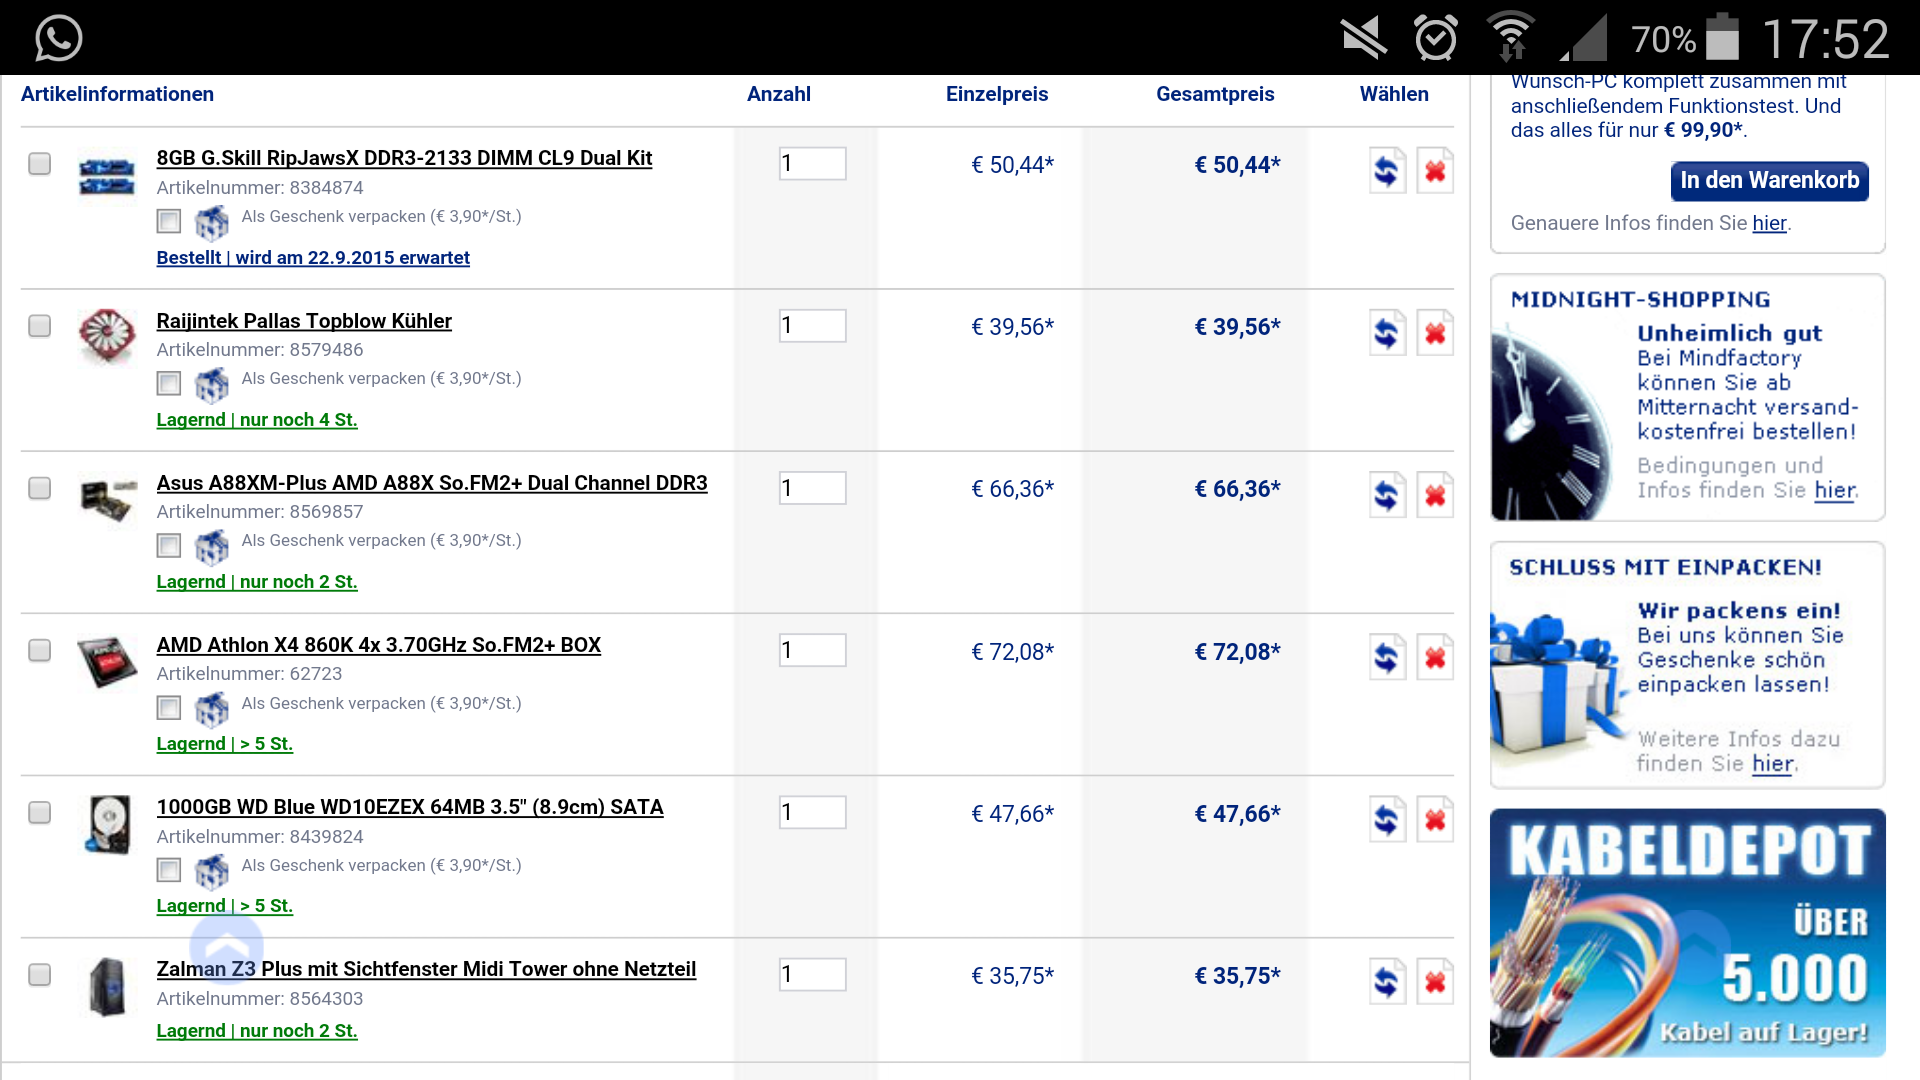Tick the selection checkbox for AMD Athlon X4
Image resolution: width=1920 pixels, height=1080 pixels.
[39, 650]
